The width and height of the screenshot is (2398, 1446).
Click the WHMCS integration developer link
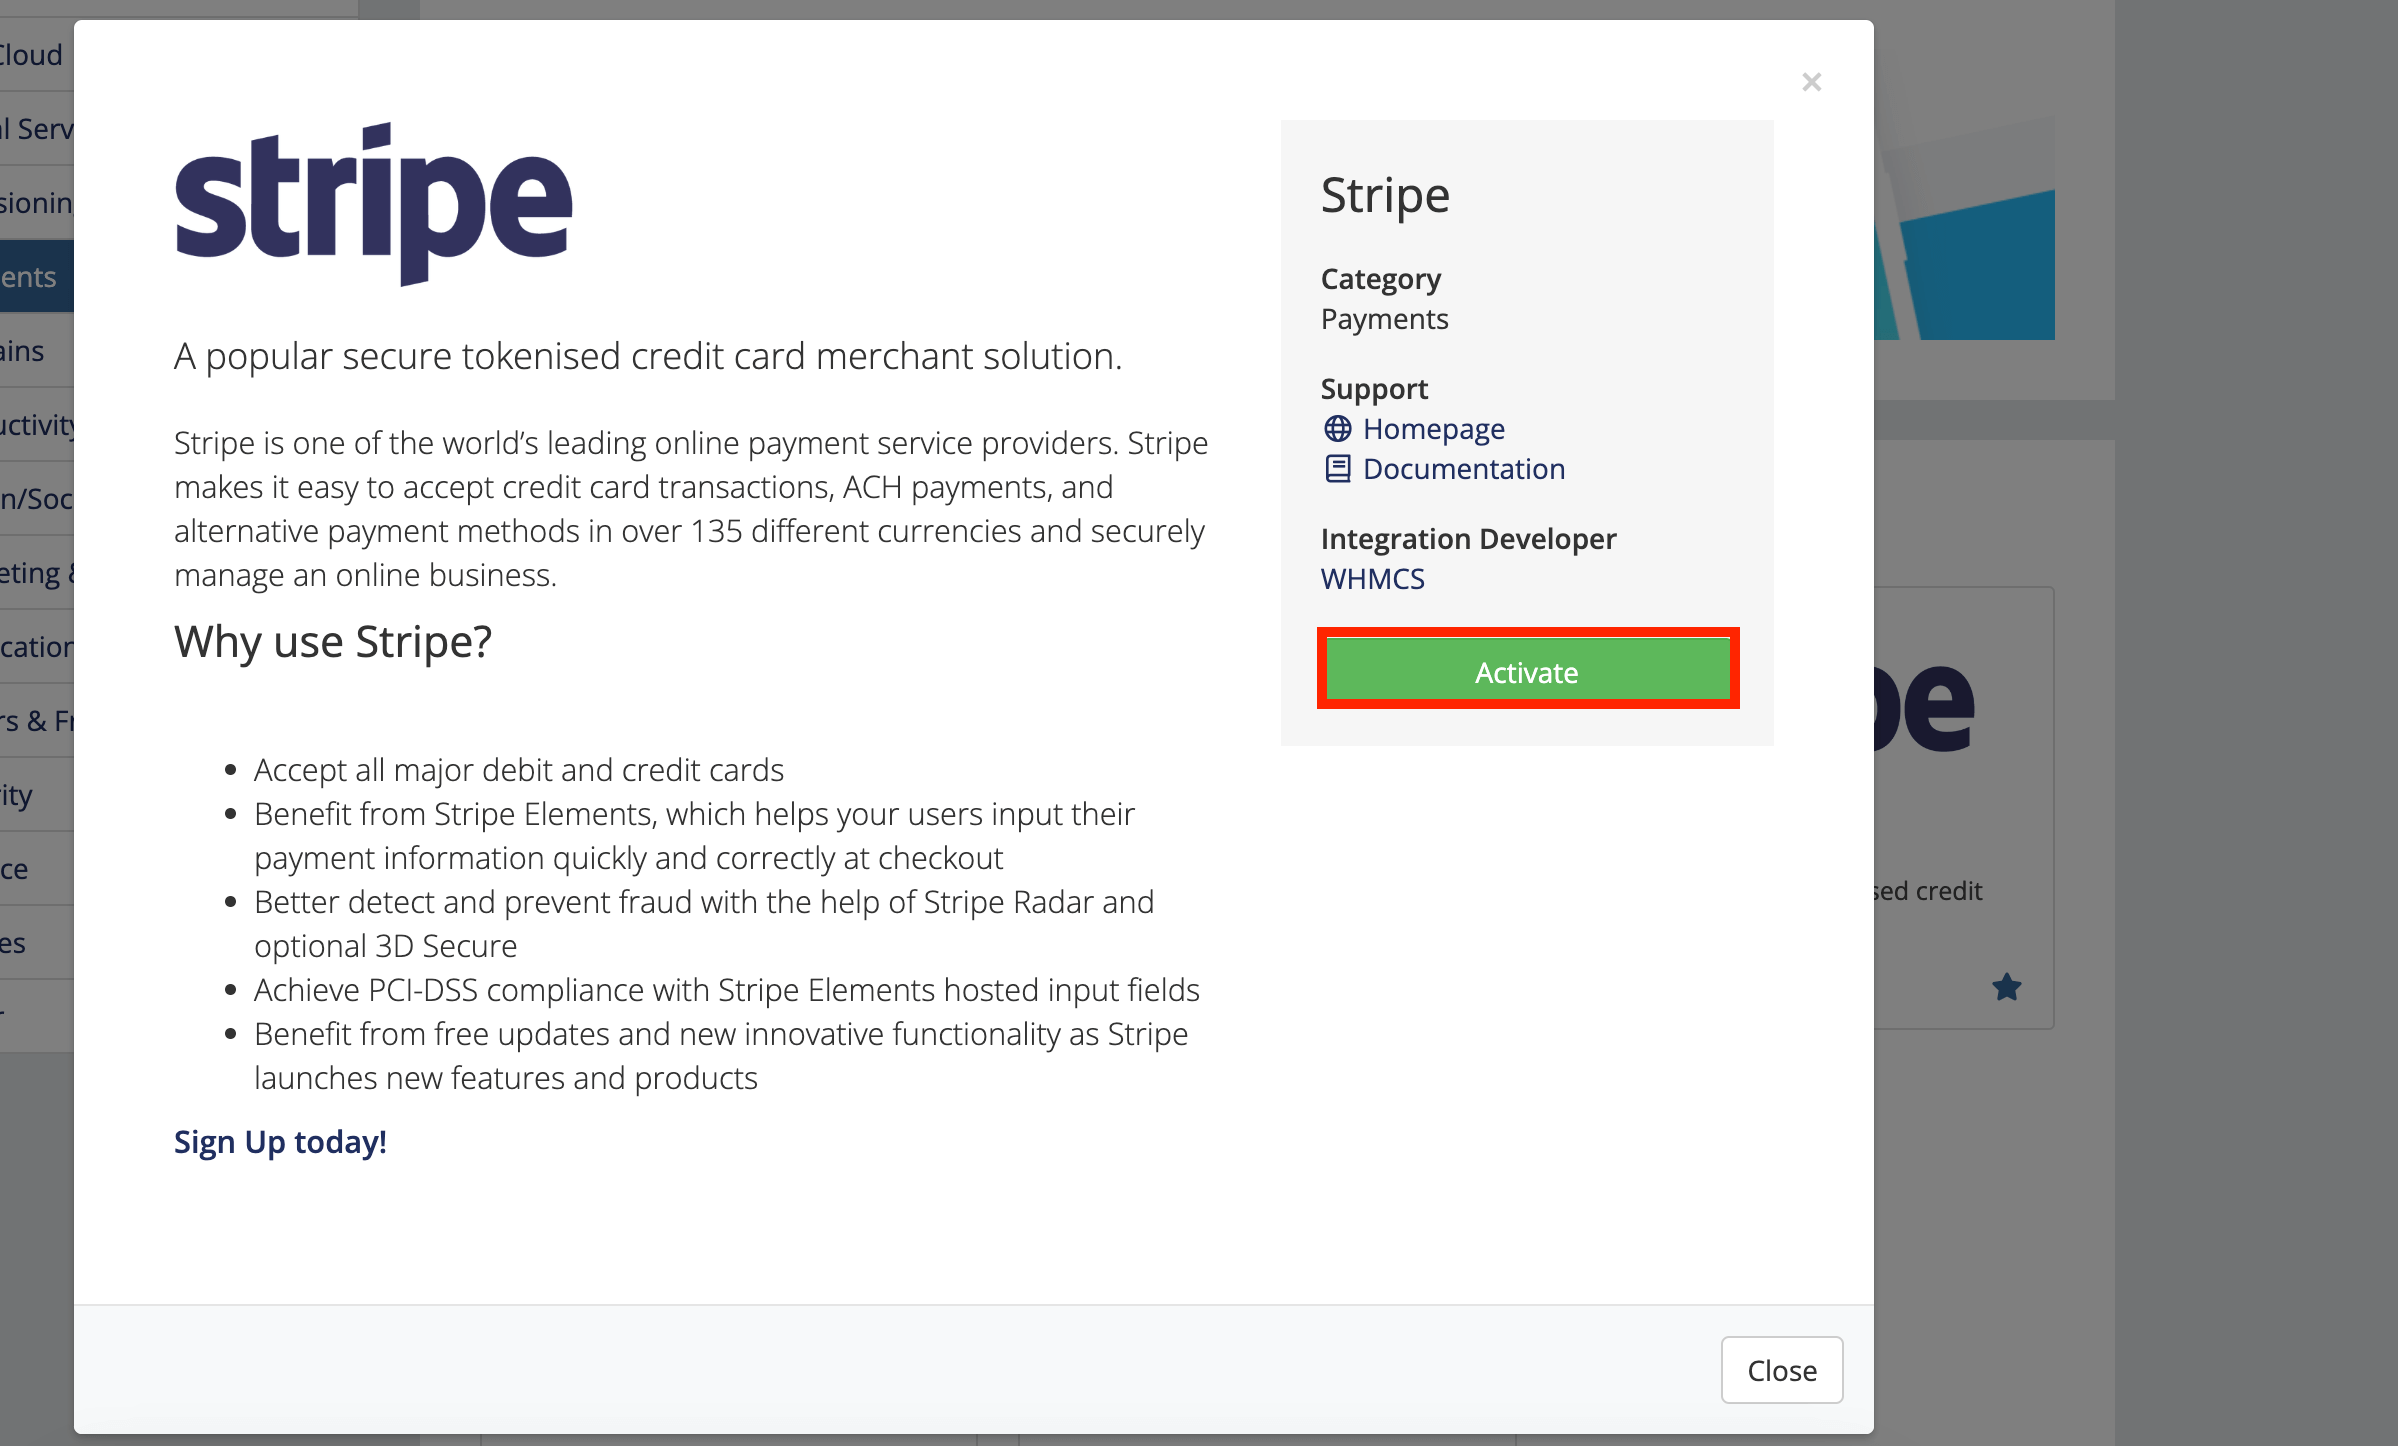coord(1372,578)
